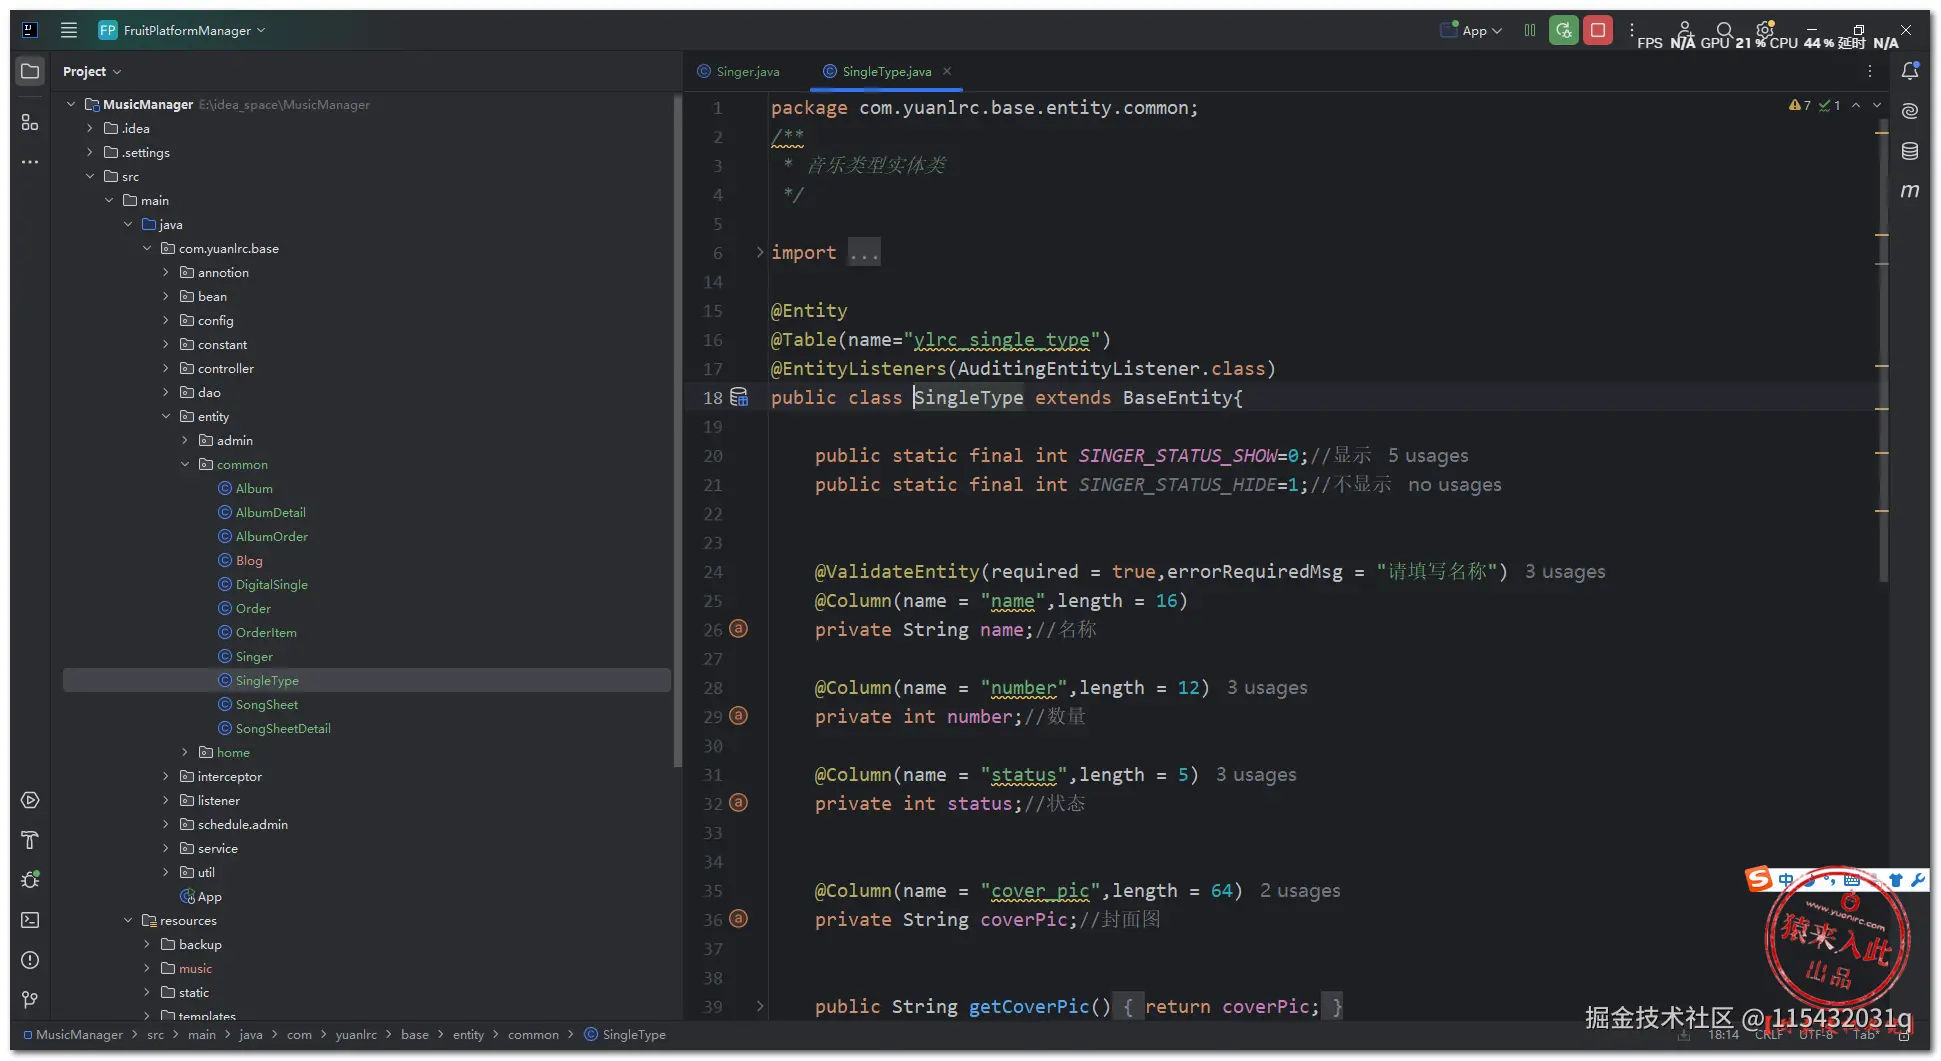Screen dimensions: 1941x1061
Task: Open the Git version control tool window
Action: [30, 1000]
